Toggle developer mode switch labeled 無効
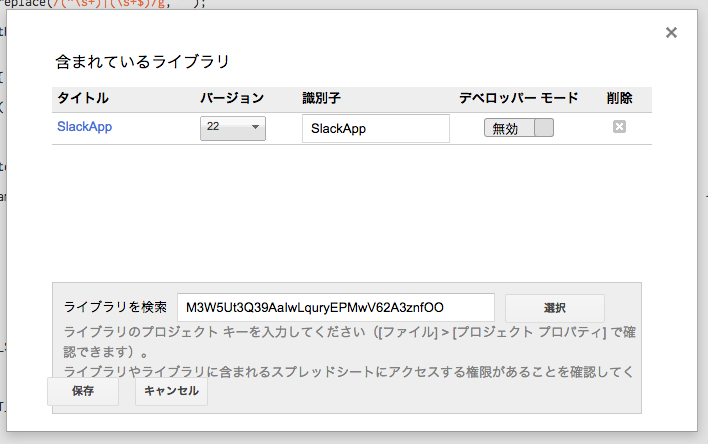 (x=519, y=128)
